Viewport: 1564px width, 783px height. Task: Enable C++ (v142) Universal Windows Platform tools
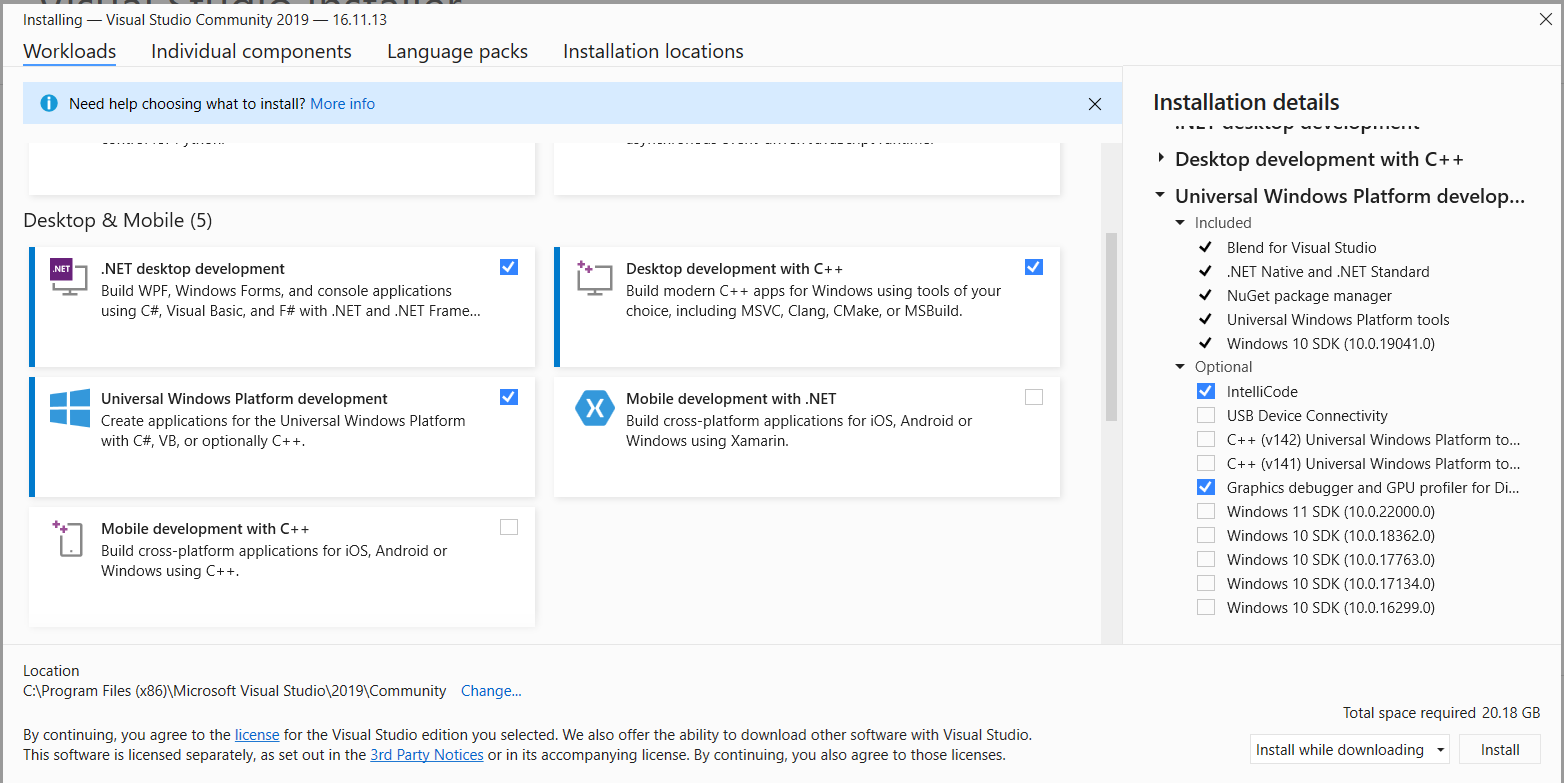click(1206, 439)
